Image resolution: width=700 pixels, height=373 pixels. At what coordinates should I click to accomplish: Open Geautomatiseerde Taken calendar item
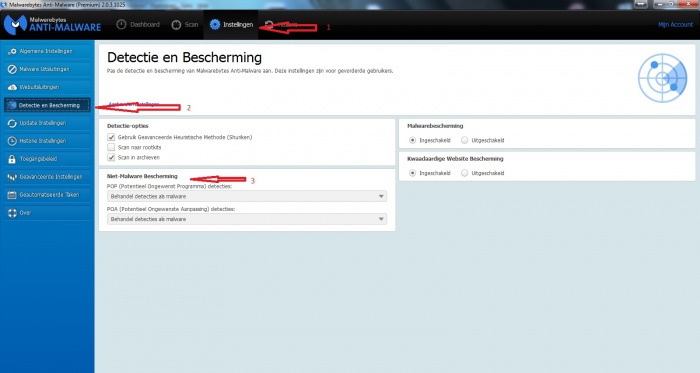[47, 195]
